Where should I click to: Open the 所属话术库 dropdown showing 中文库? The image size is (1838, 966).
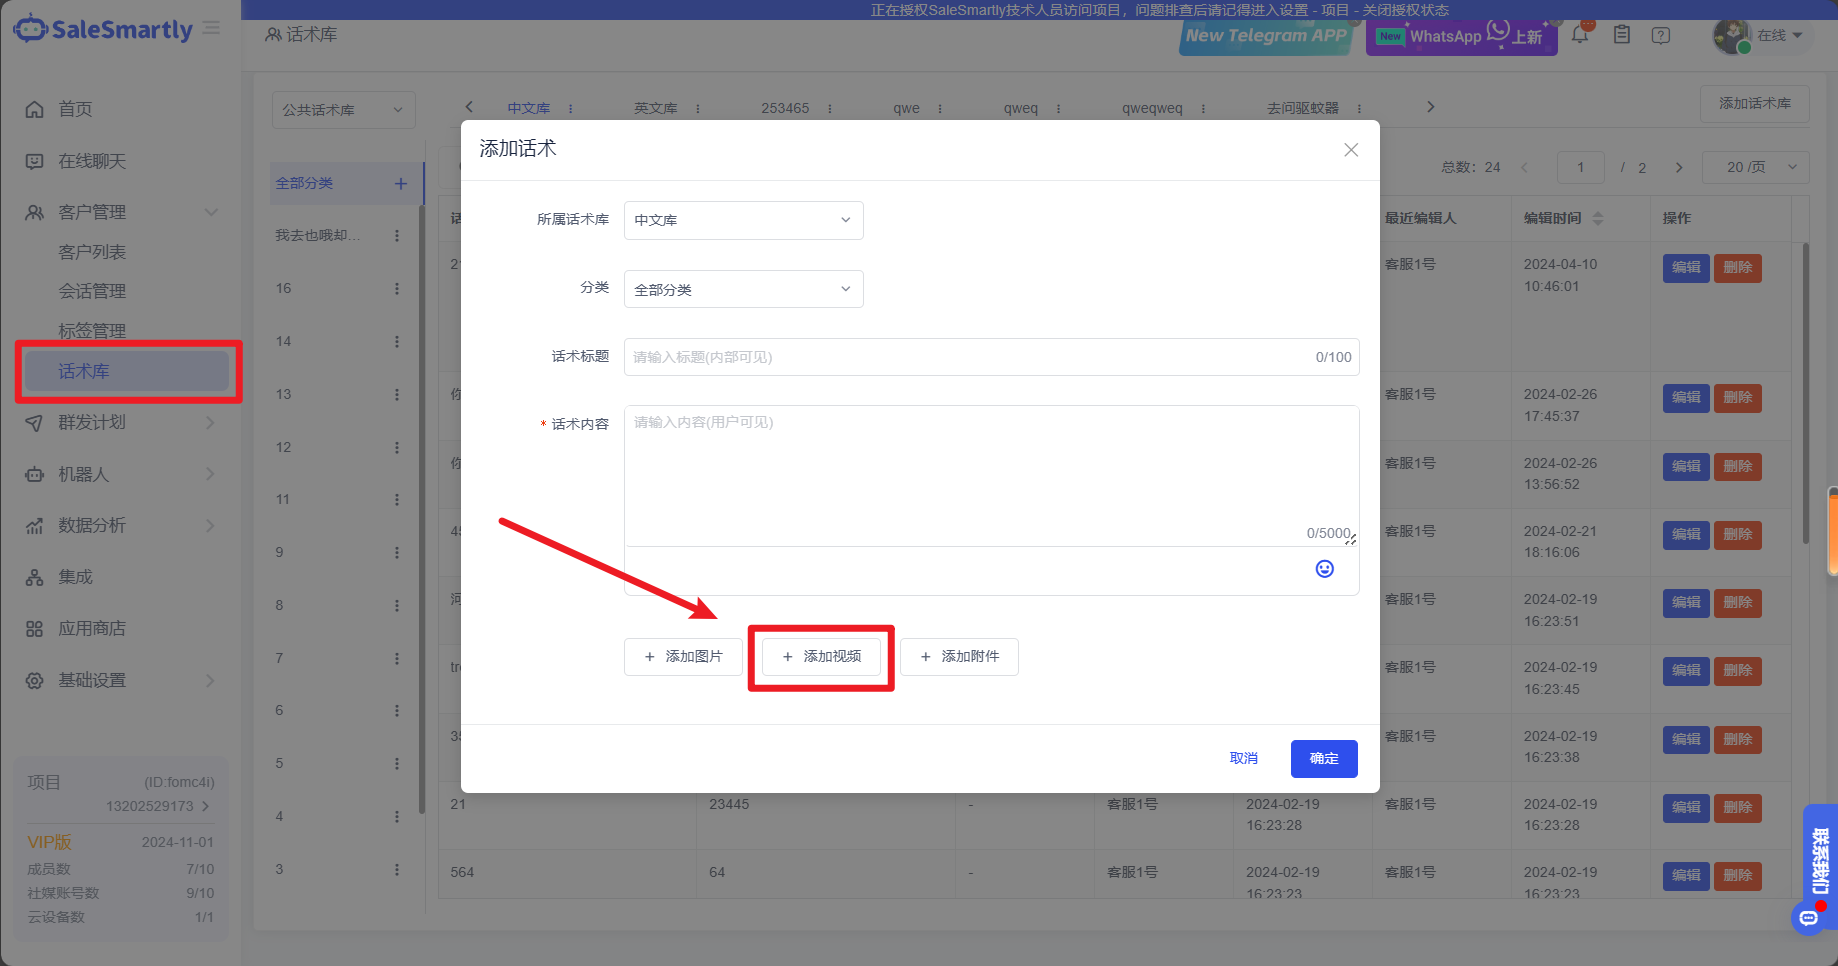pos(743,220)
